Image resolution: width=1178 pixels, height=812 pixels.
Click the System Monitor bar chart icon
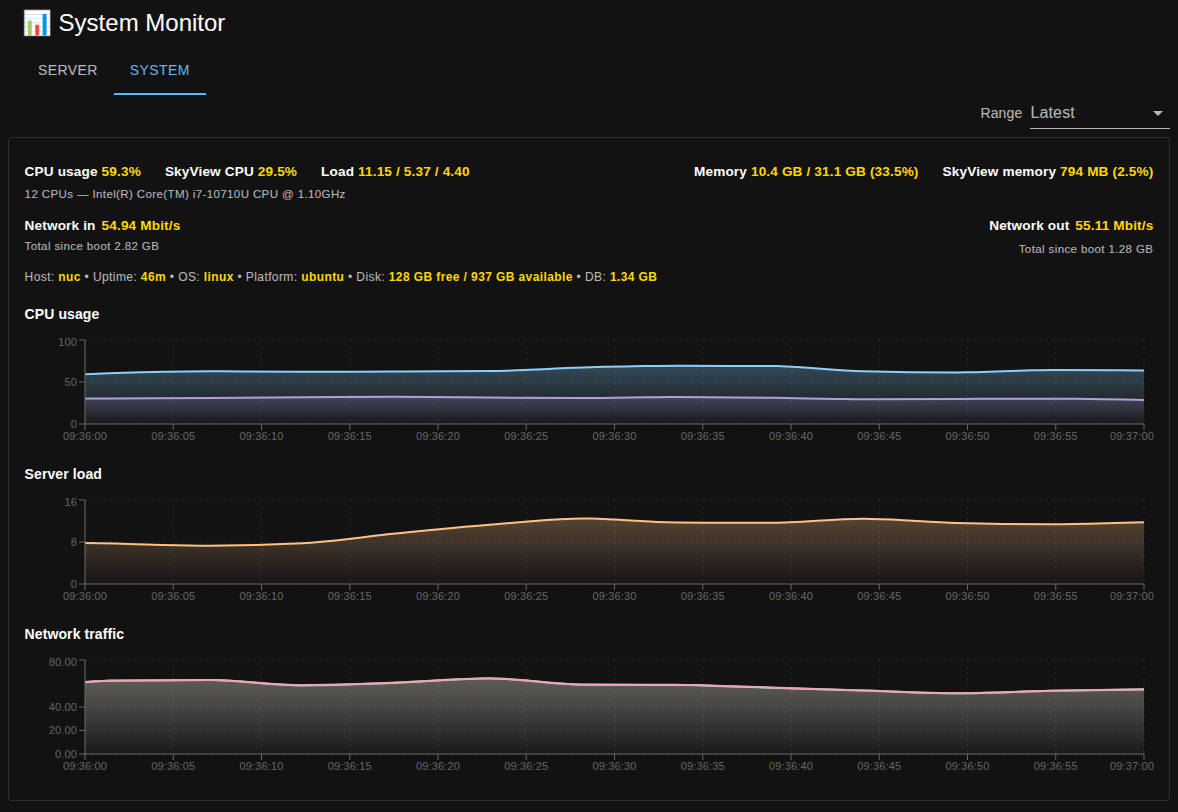click(x=37, y=23)
